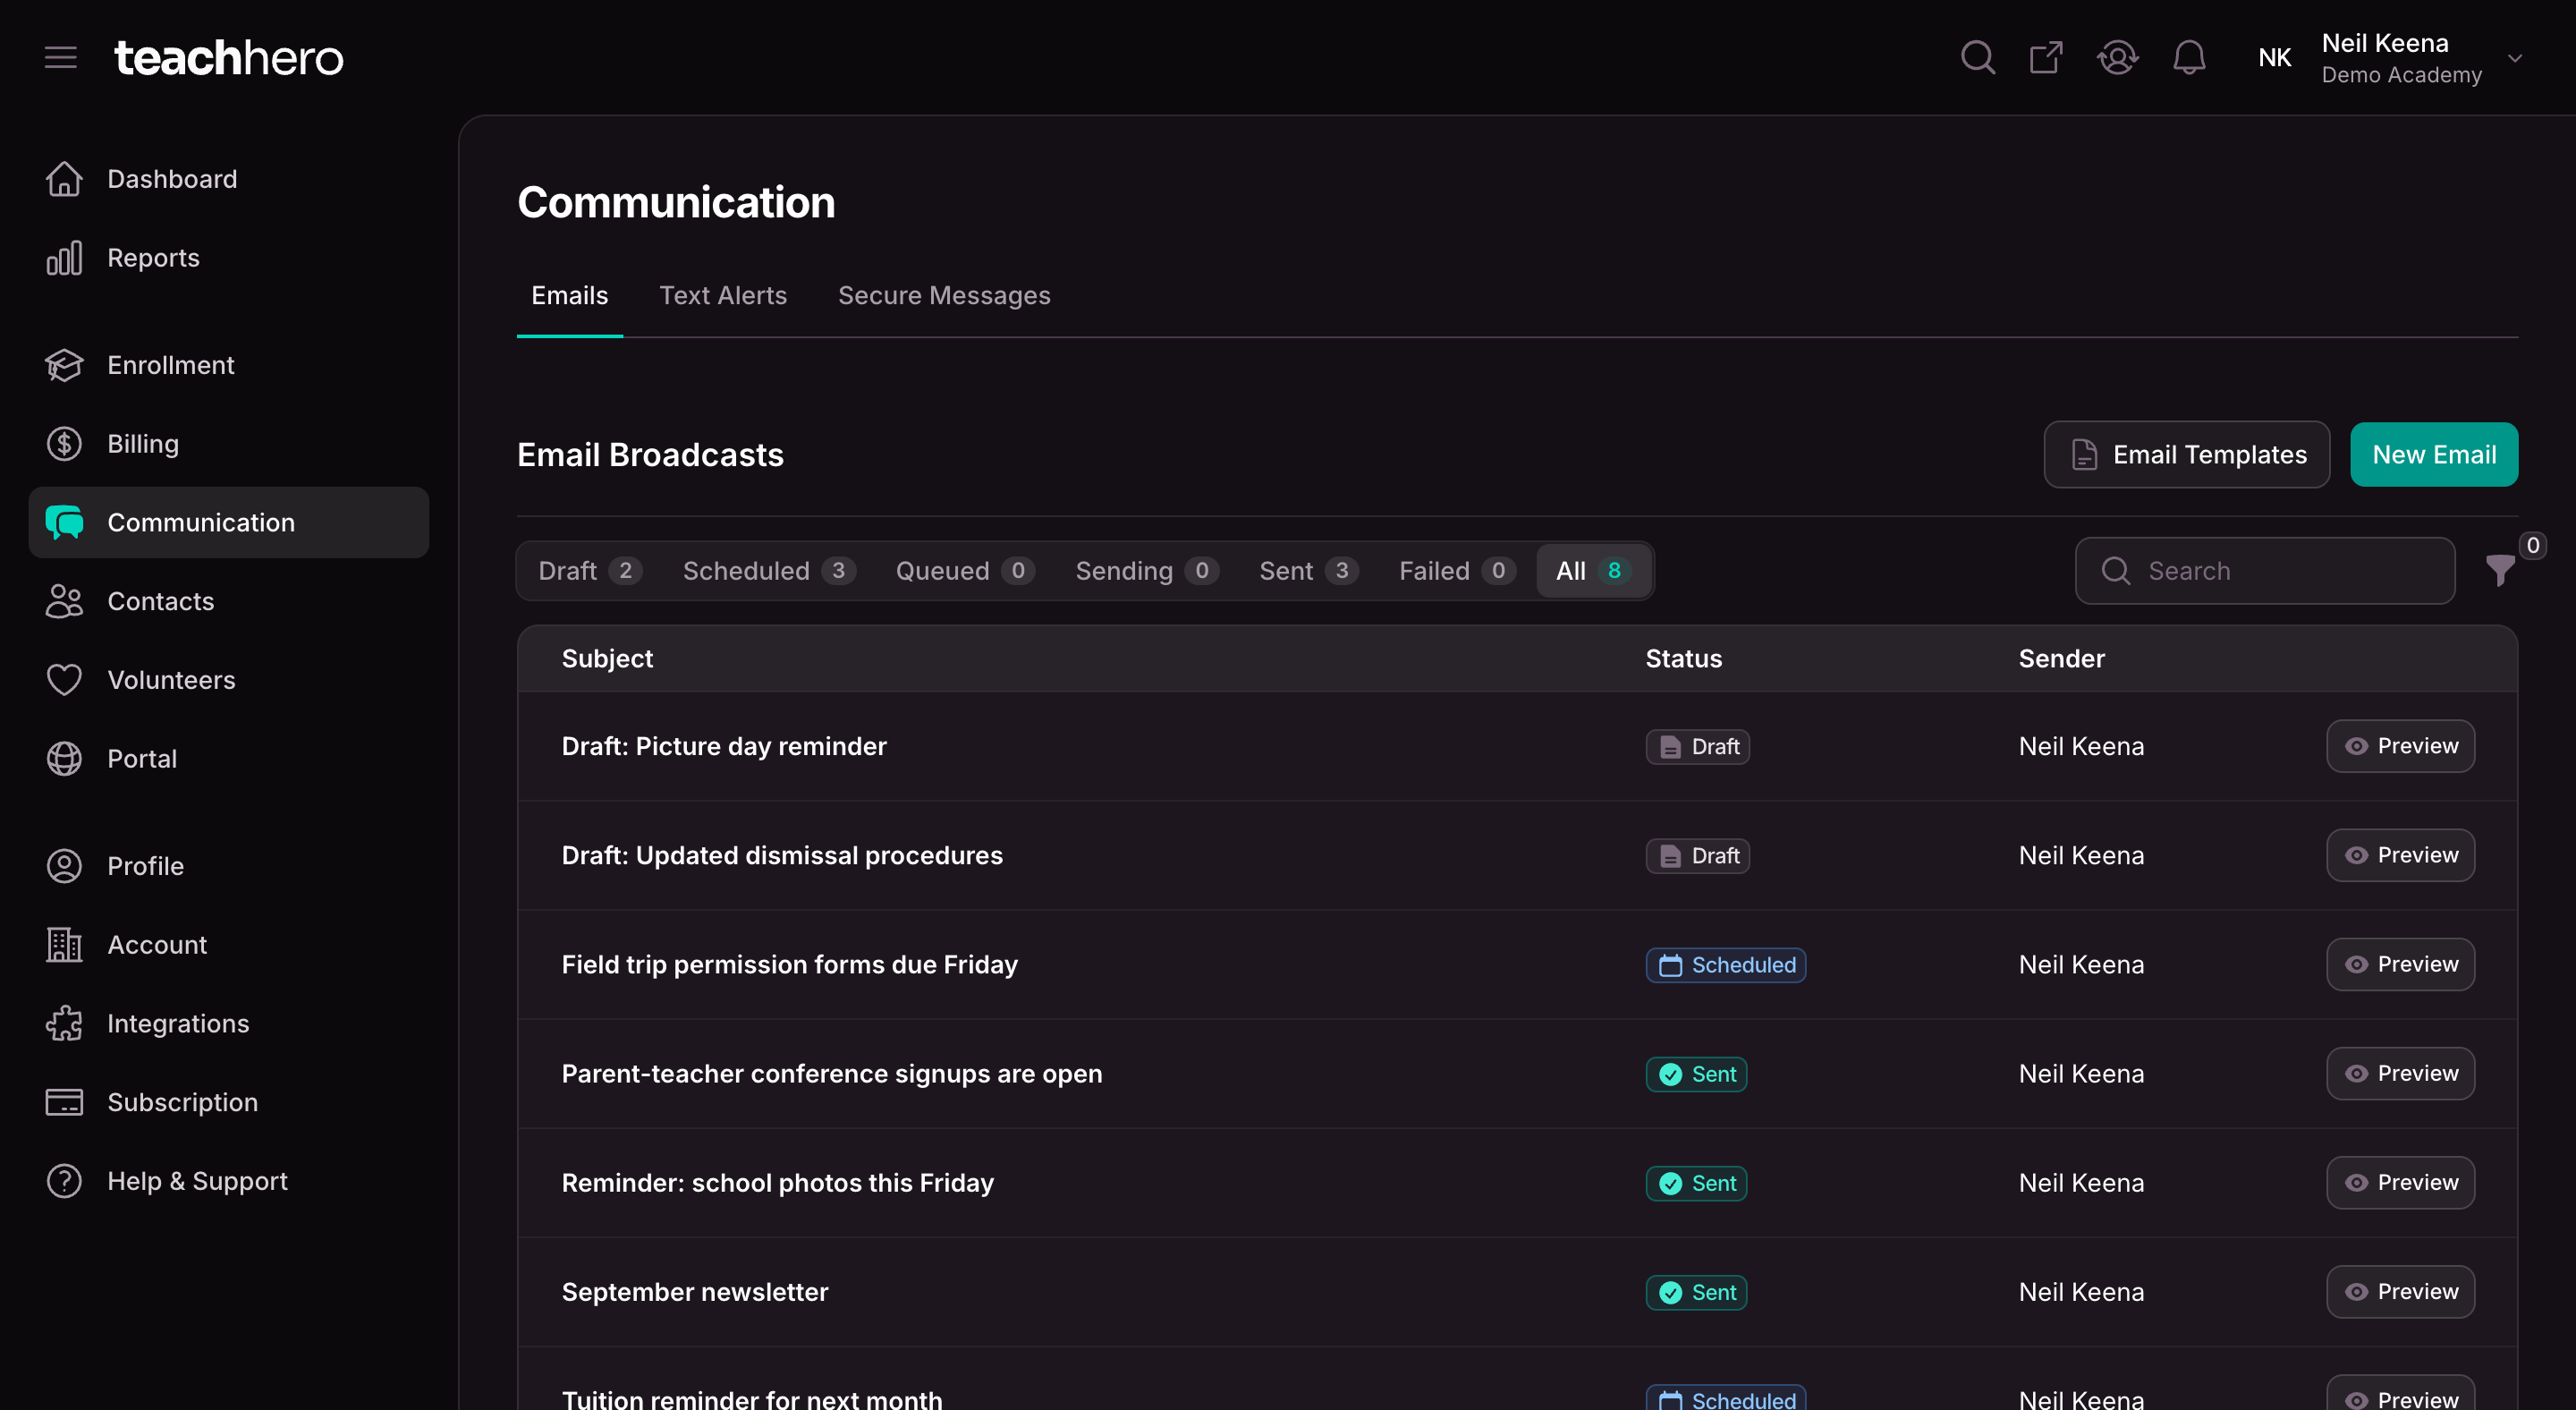Click Sent badge on school photos row
This screenshot has height=1410, width=2576.
[x=1696, y=1183]
